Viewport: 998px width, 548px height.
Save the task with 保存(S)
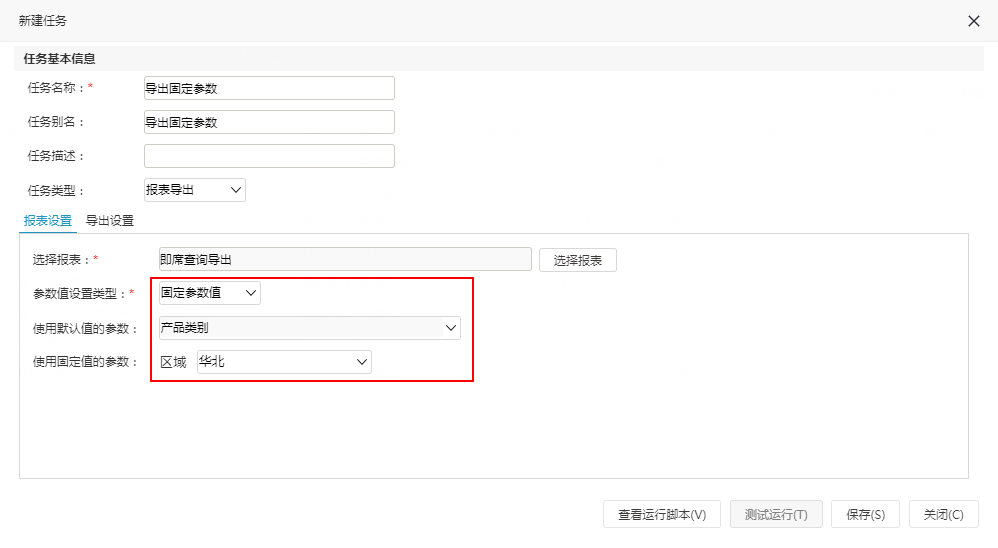865,514
